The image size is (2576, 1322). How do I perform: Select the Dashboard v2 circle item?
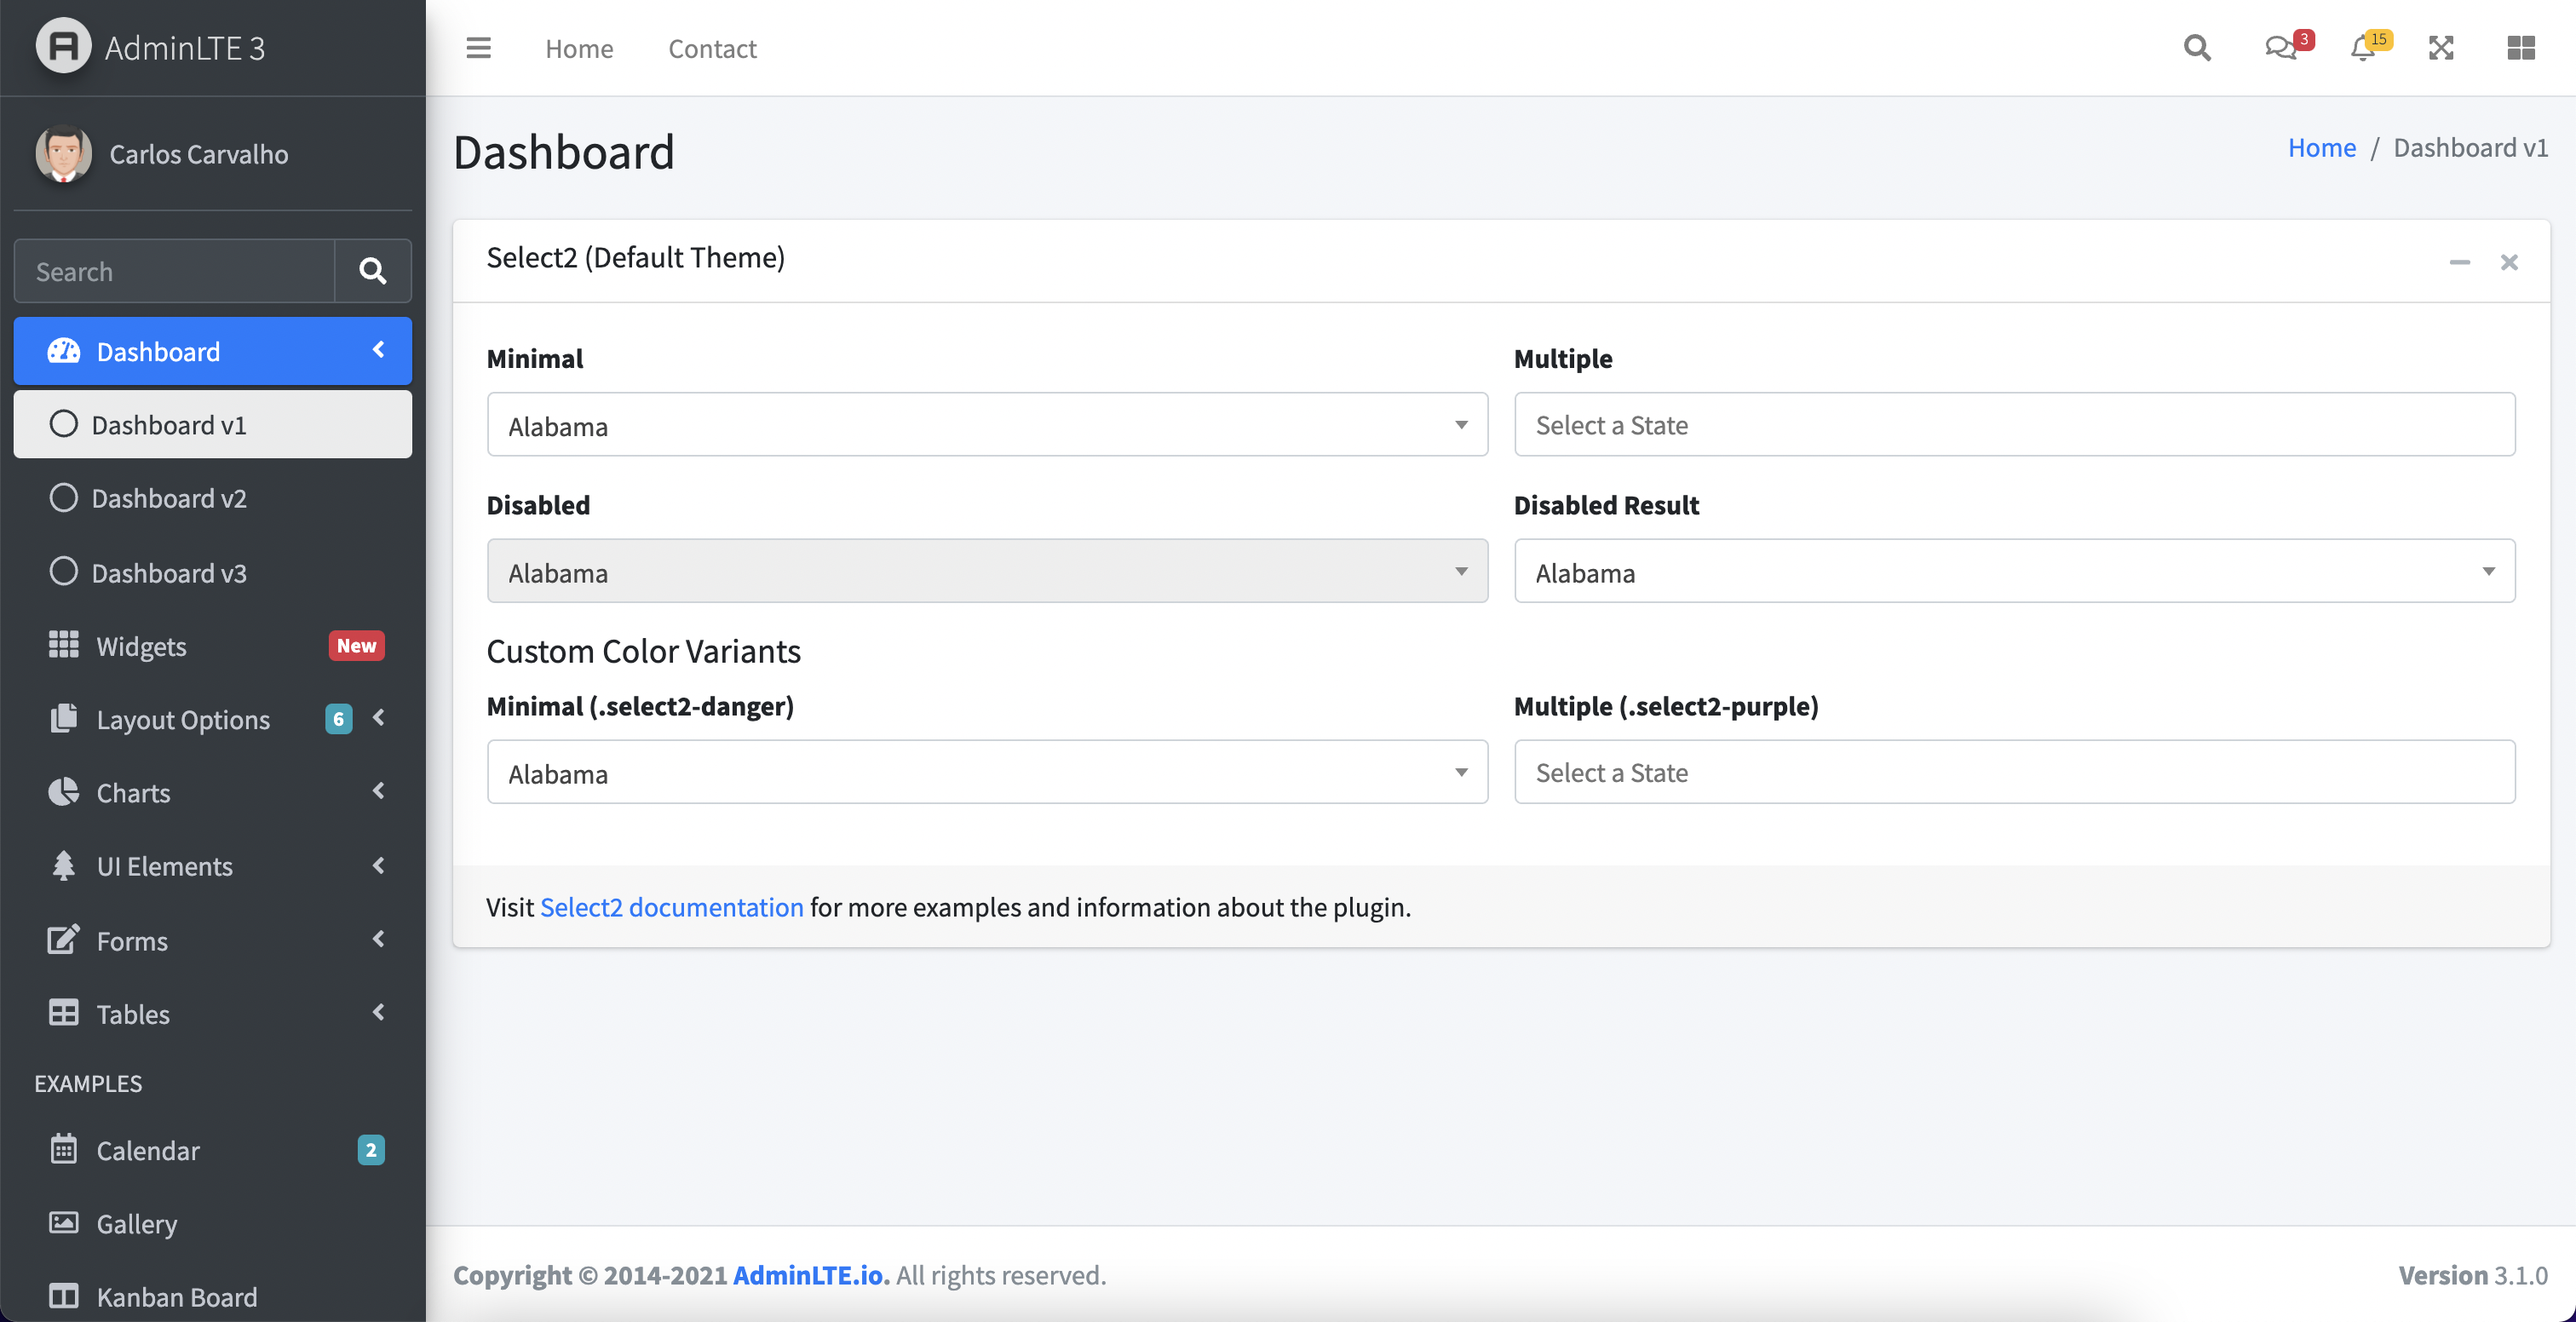click(x=168, y=498)
